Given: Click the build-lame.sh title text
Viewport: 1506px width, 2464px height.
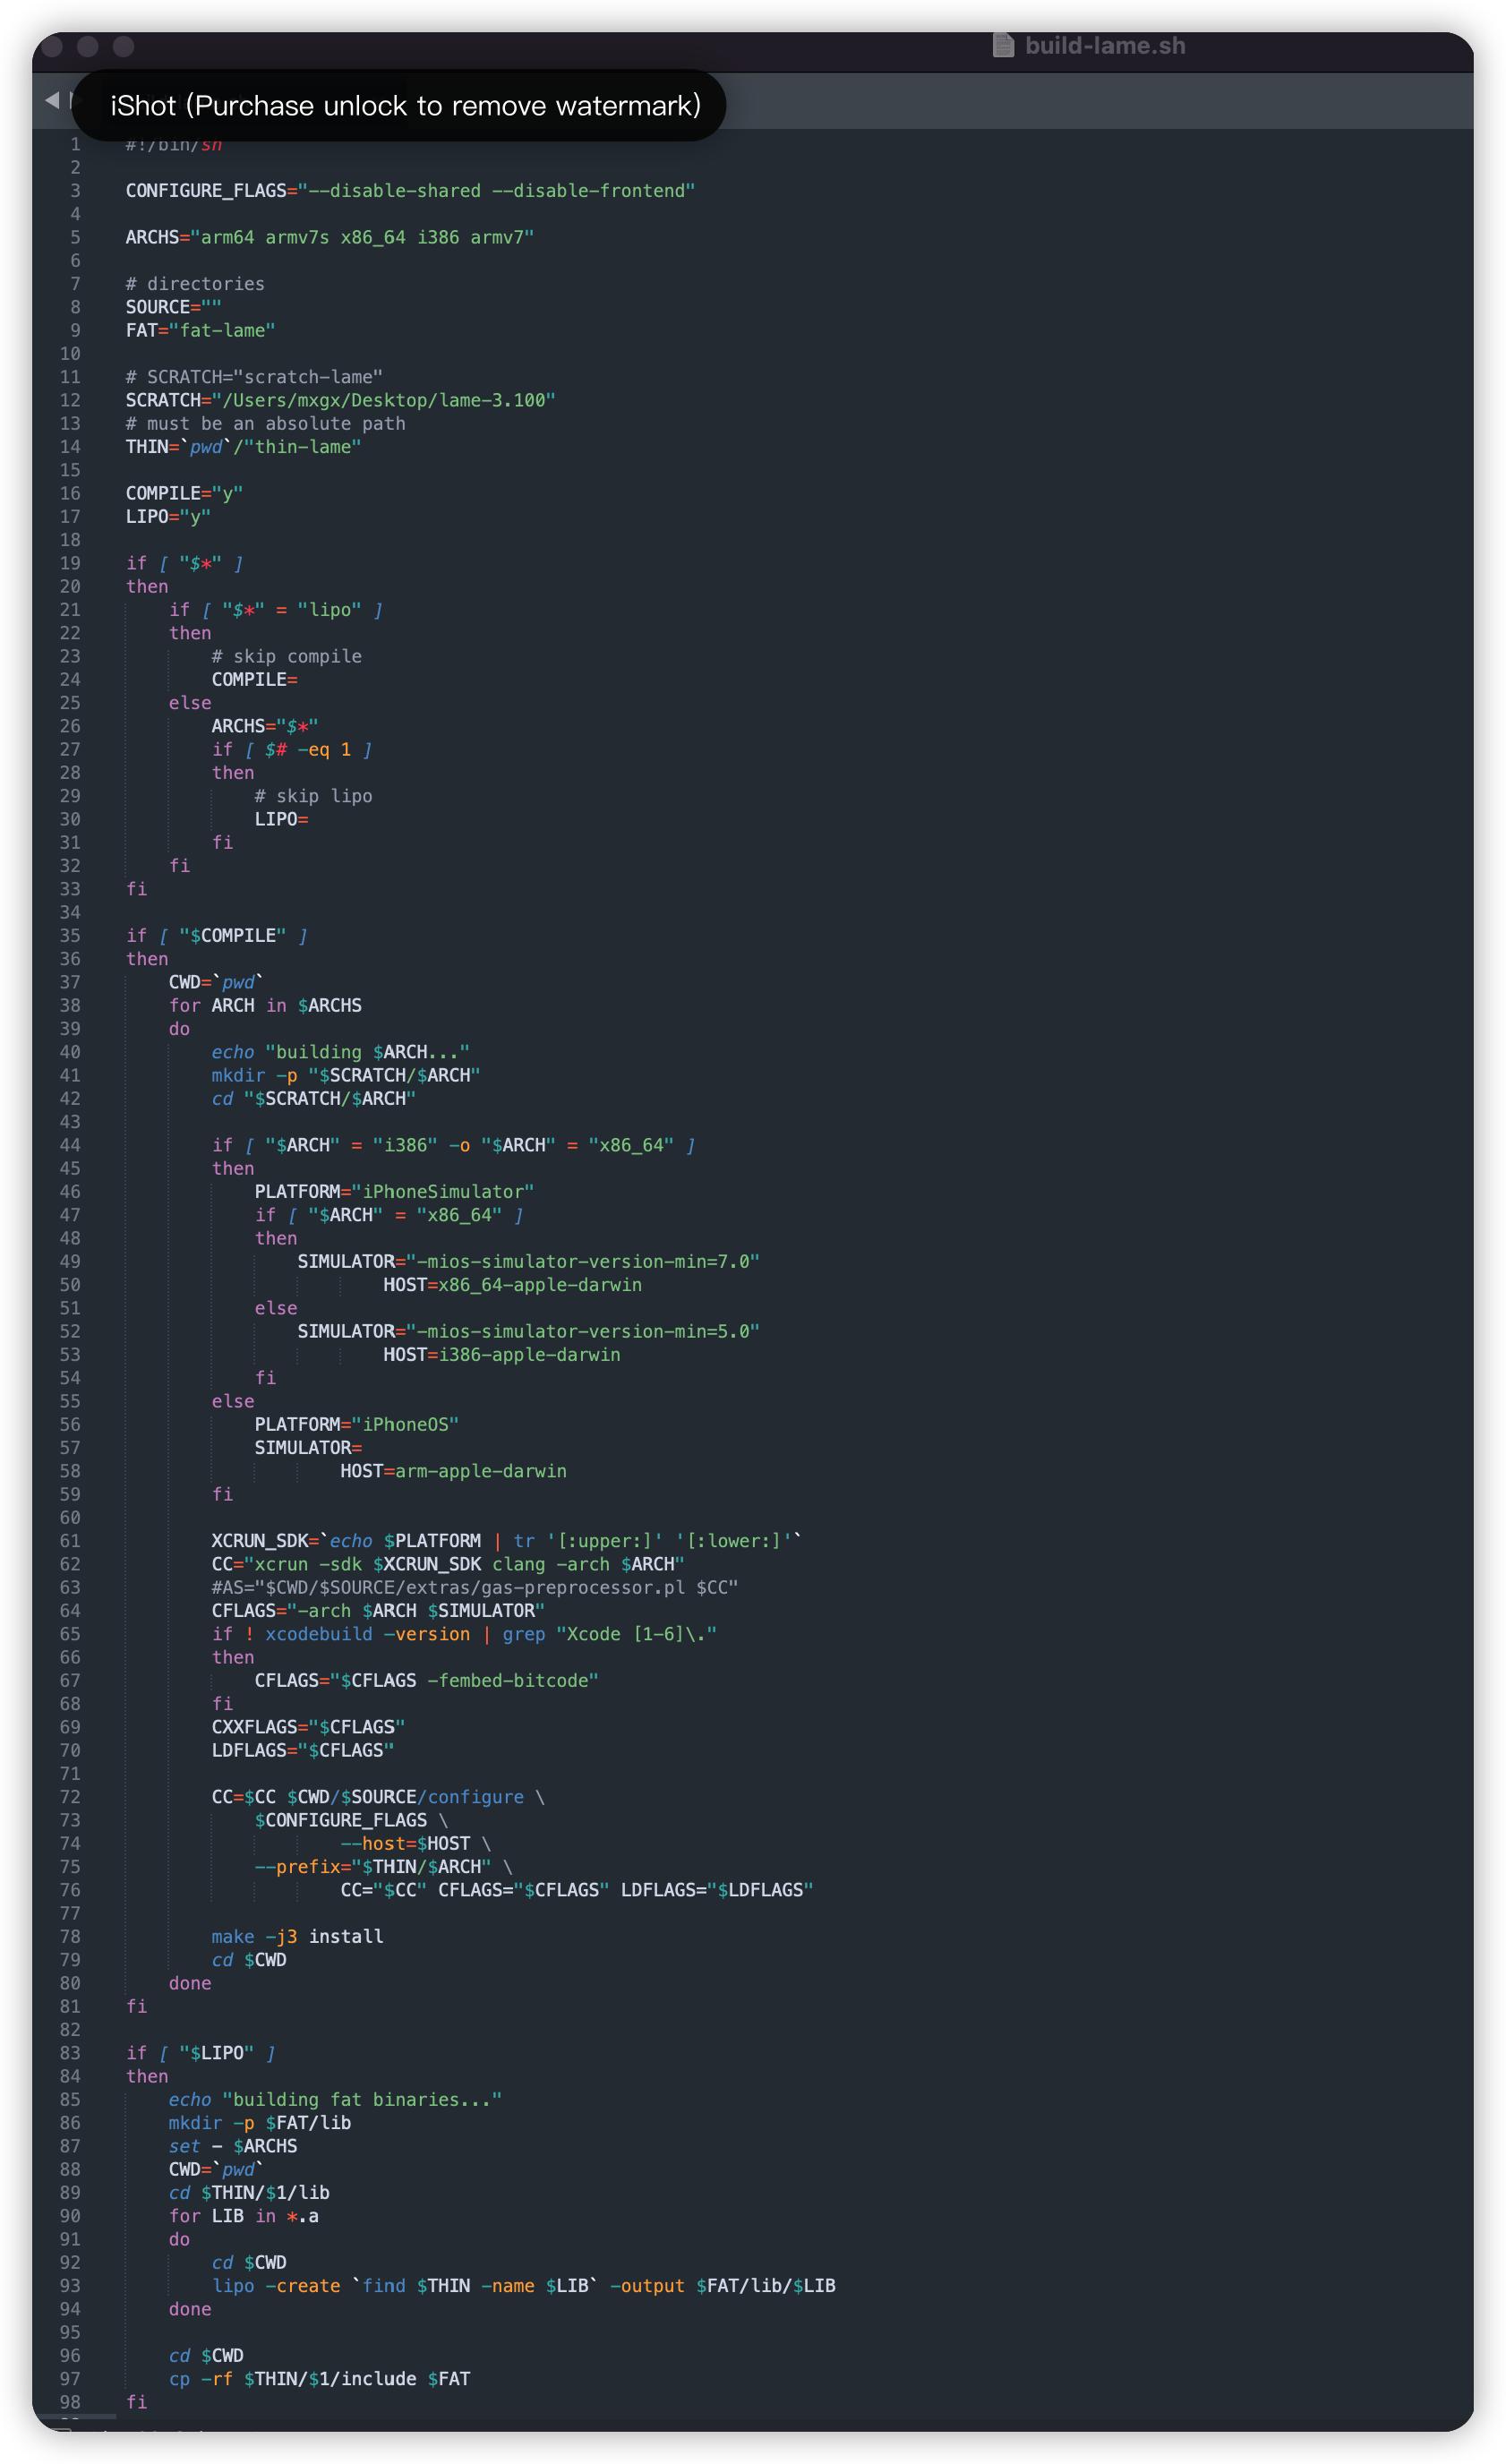Looking at the screenshot, I should point(1105,46).
